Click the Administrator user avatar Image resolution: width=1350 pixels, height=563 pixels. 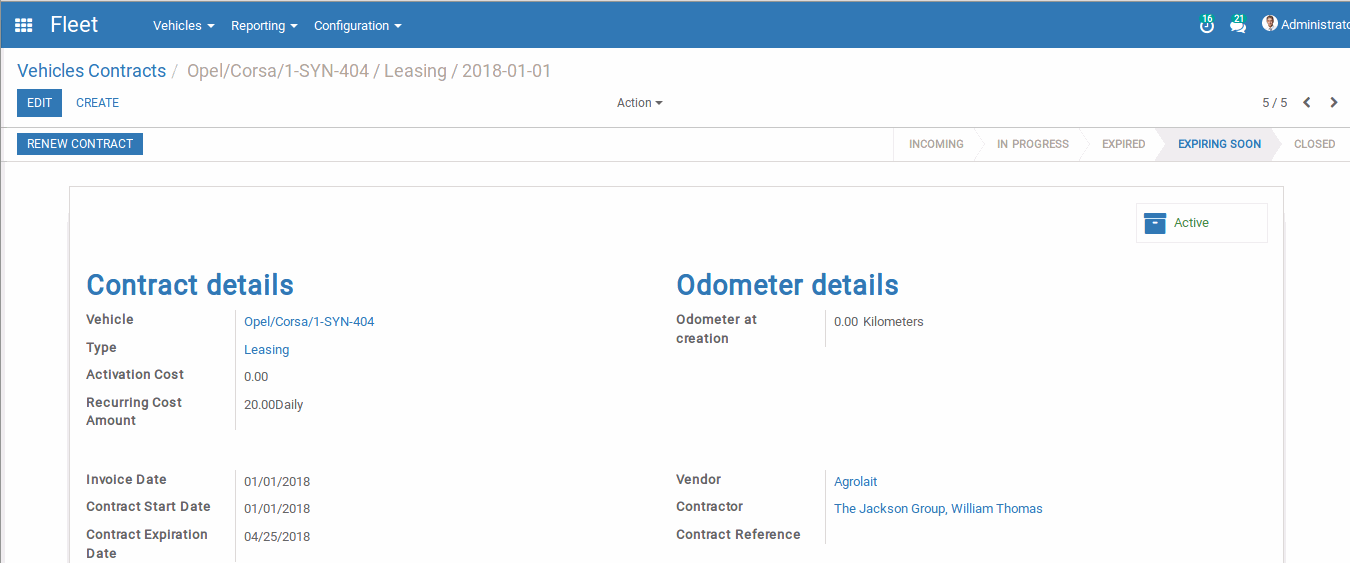[x=1270, y=24]
